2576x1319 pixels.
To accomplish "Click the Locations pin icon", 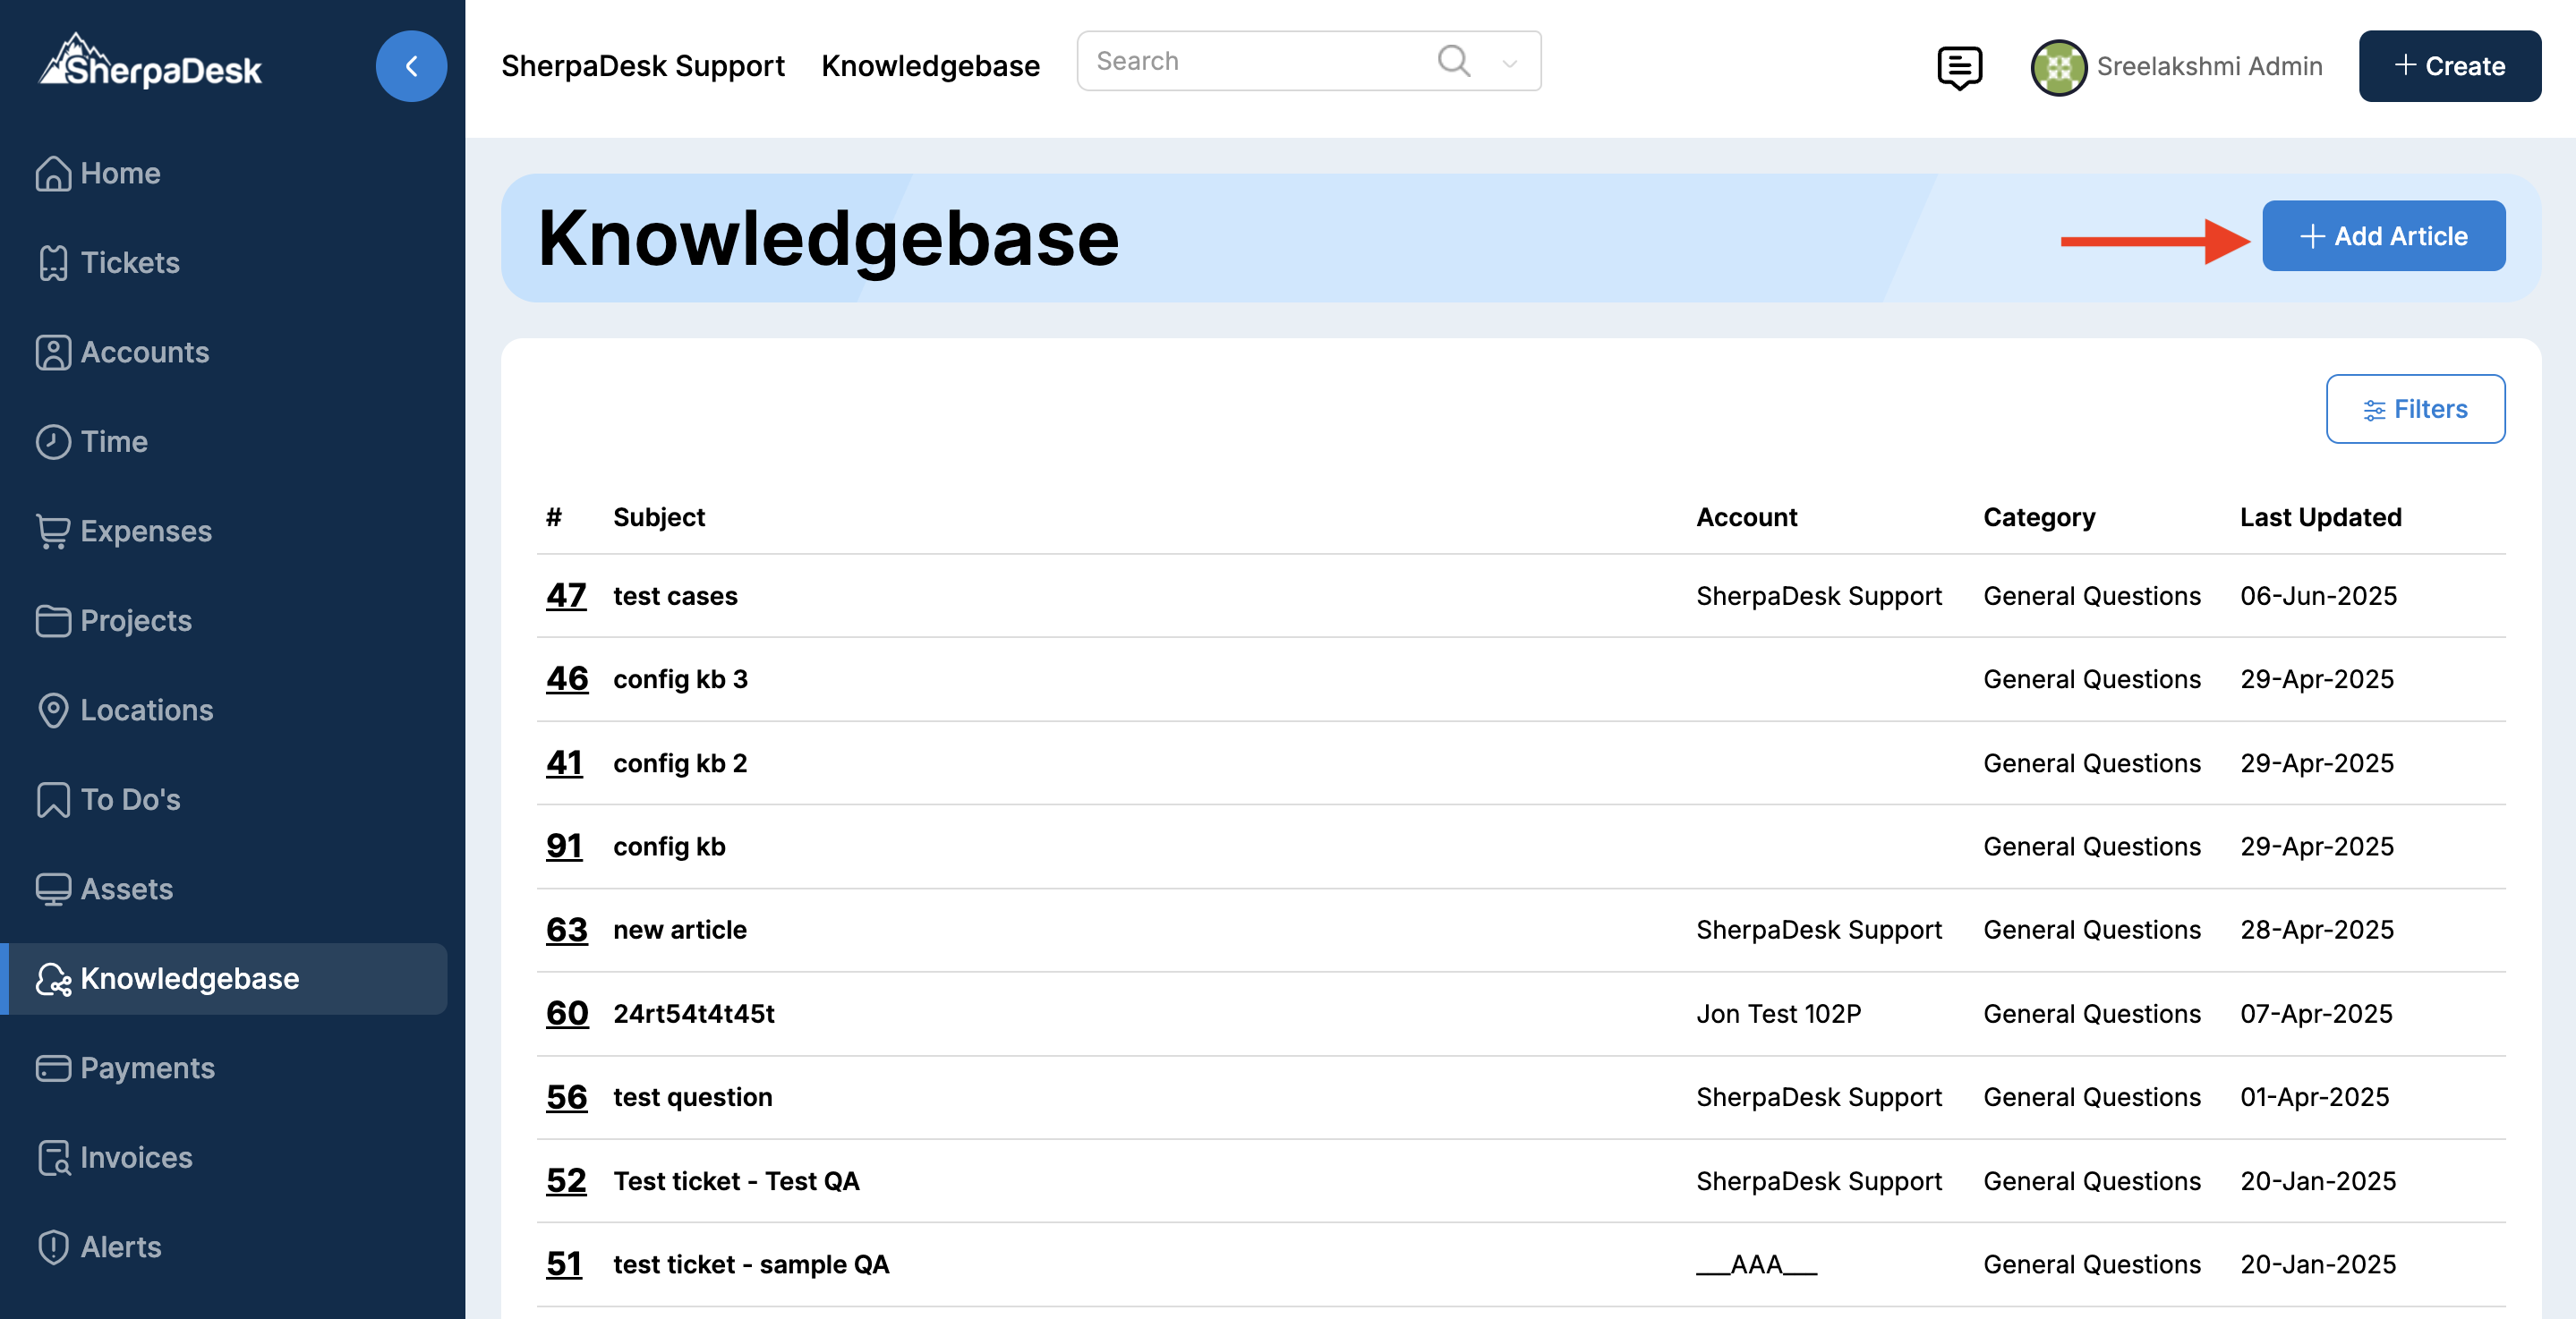I will pyautogui.click(x=53, y=710).
